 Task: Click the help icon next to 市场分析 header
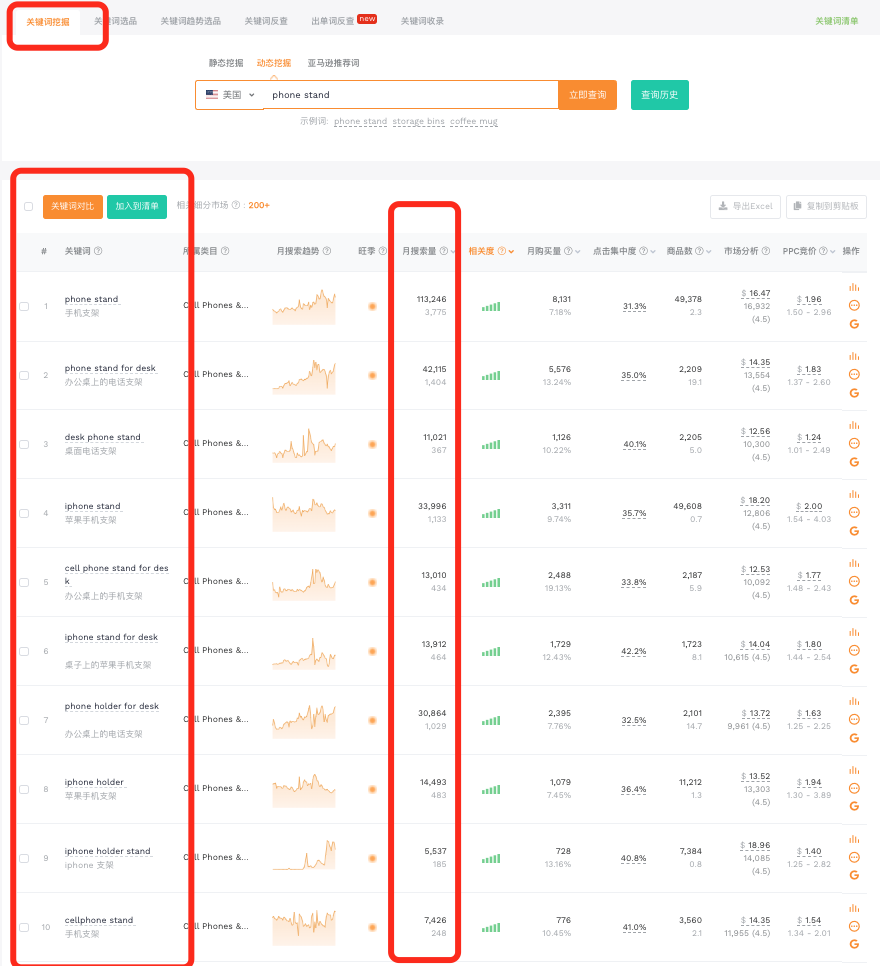pos(765,251)
